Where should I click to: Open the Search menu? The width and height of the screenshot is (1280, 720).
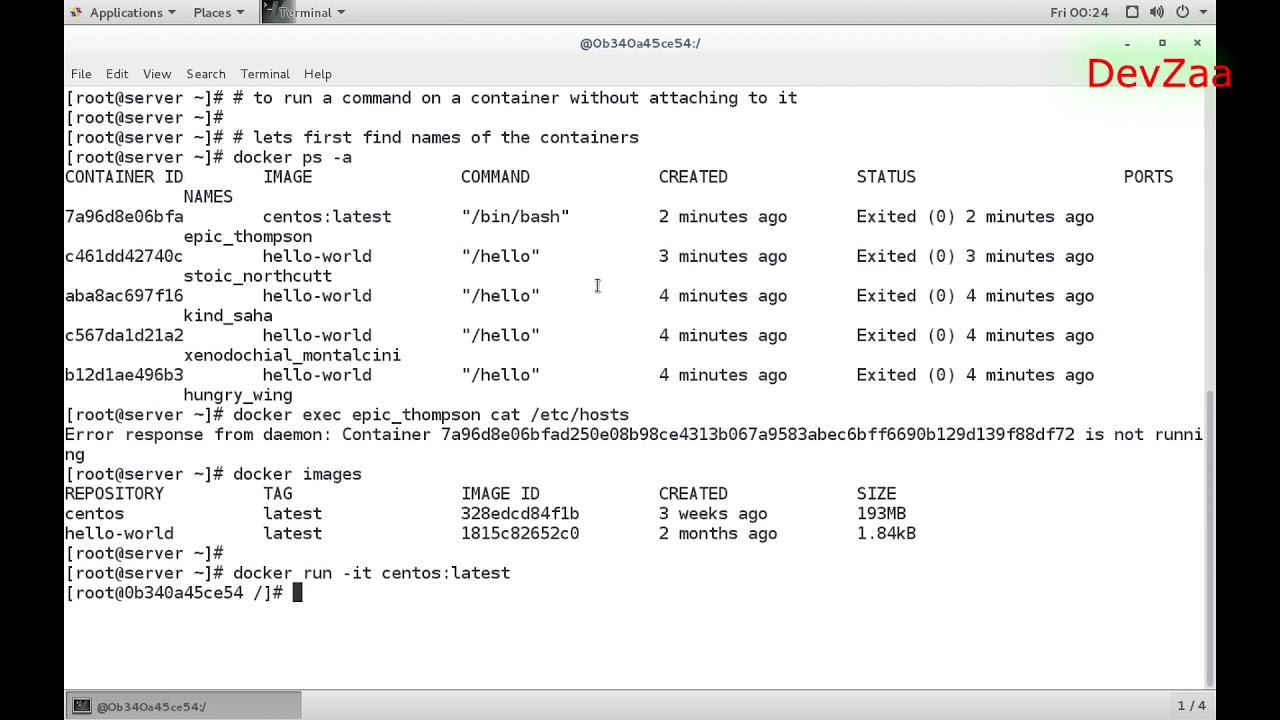206,74
